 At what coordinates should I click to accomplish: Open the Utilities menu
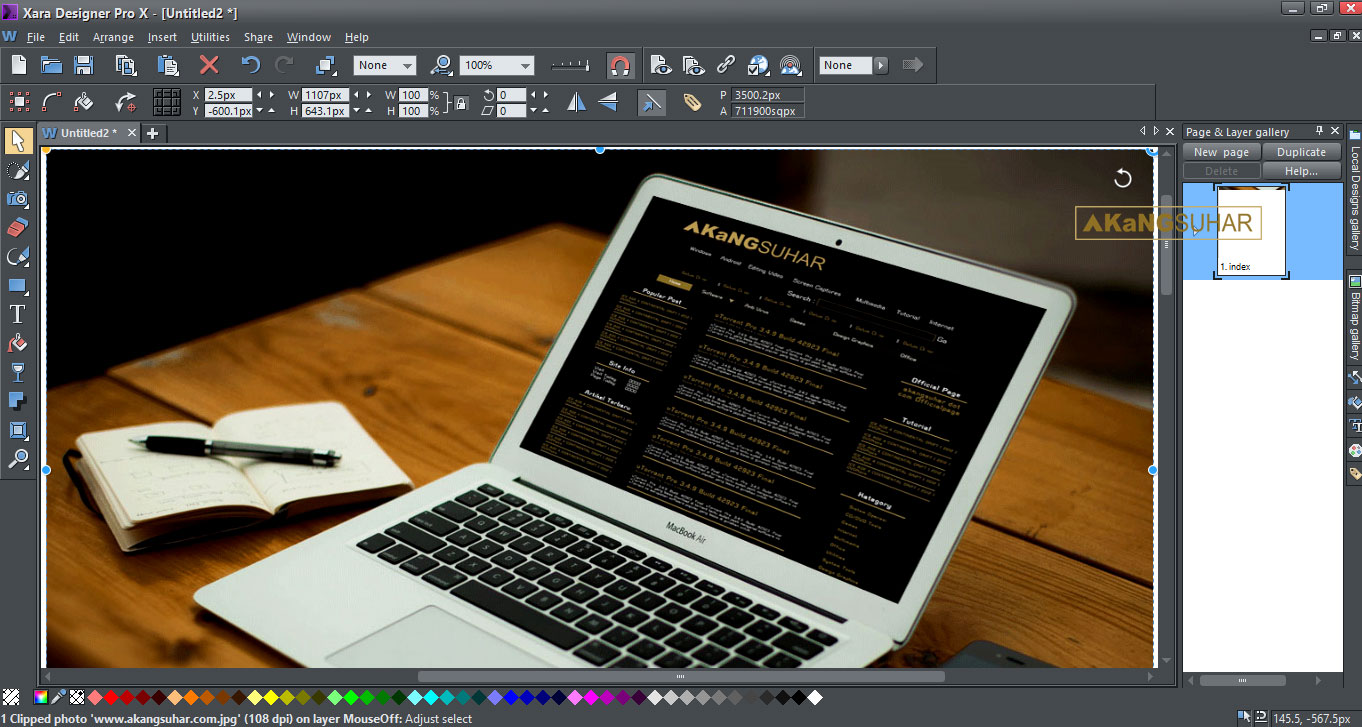tap(210, 37)
